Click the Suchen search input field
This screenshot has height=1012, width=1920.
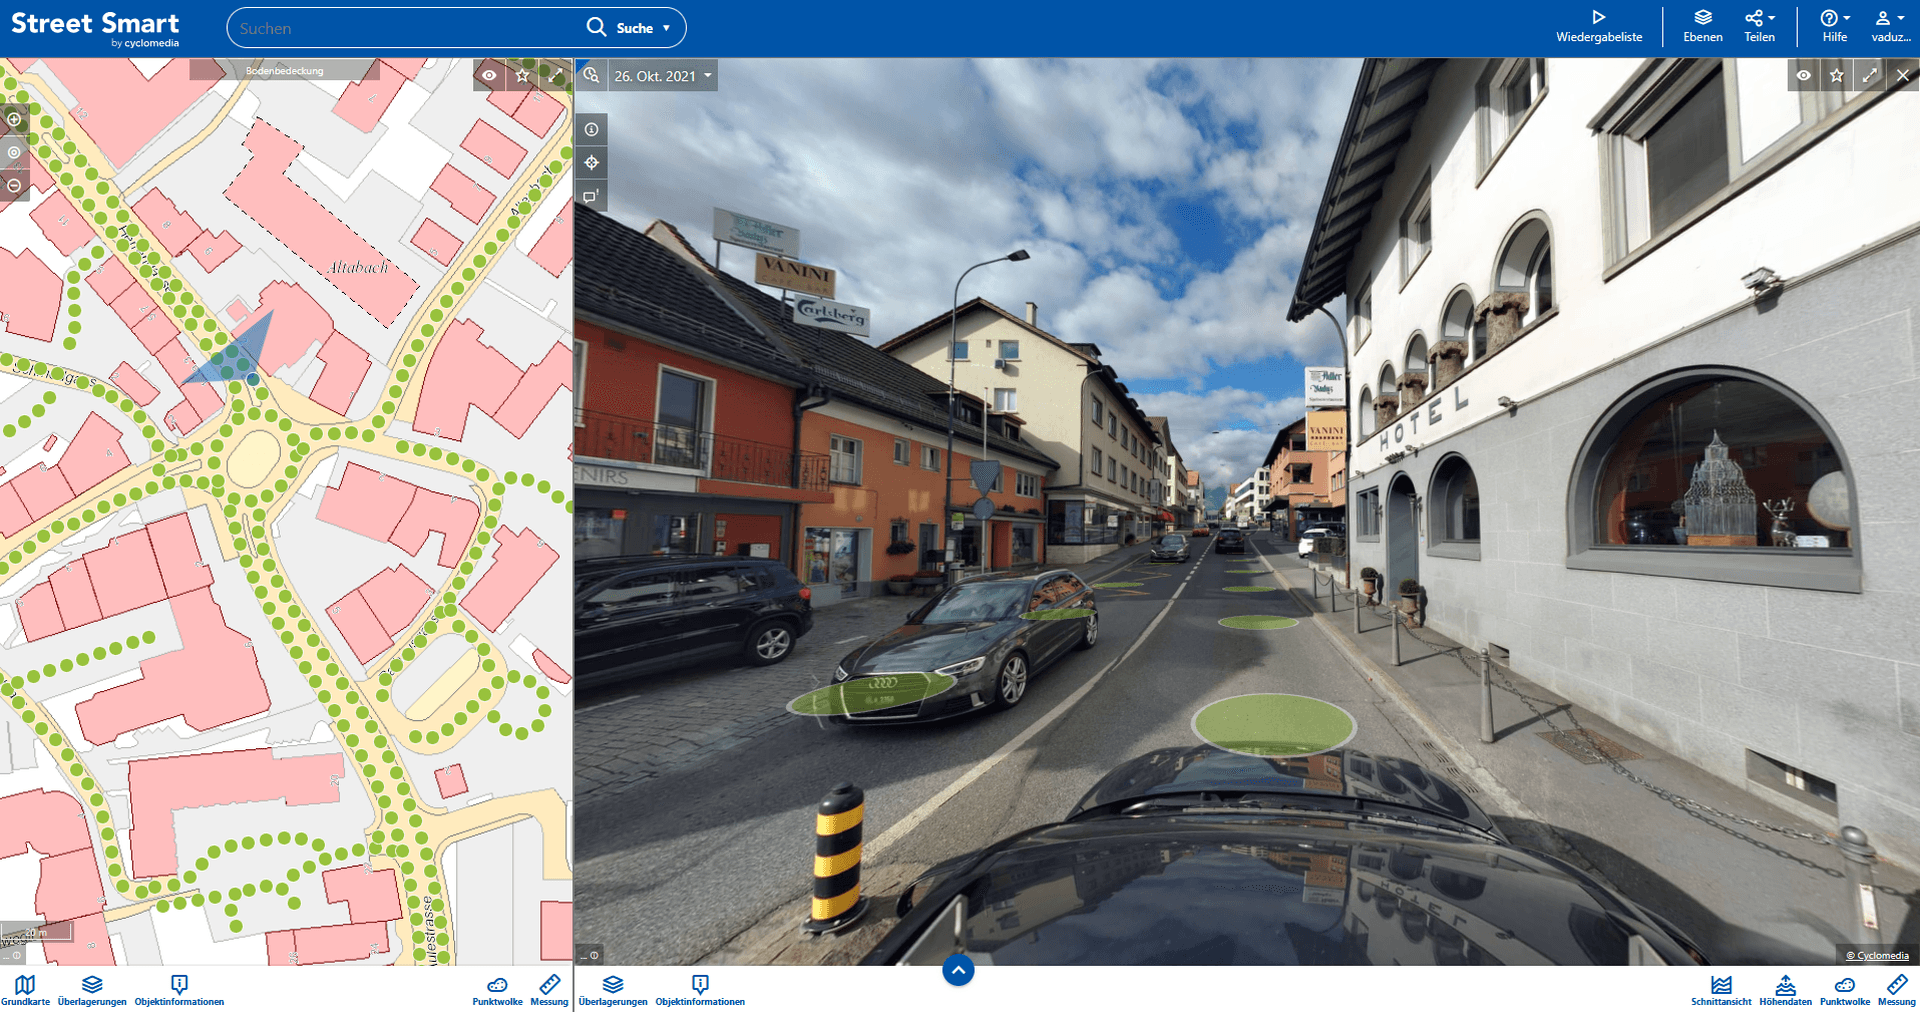point(405,28)
